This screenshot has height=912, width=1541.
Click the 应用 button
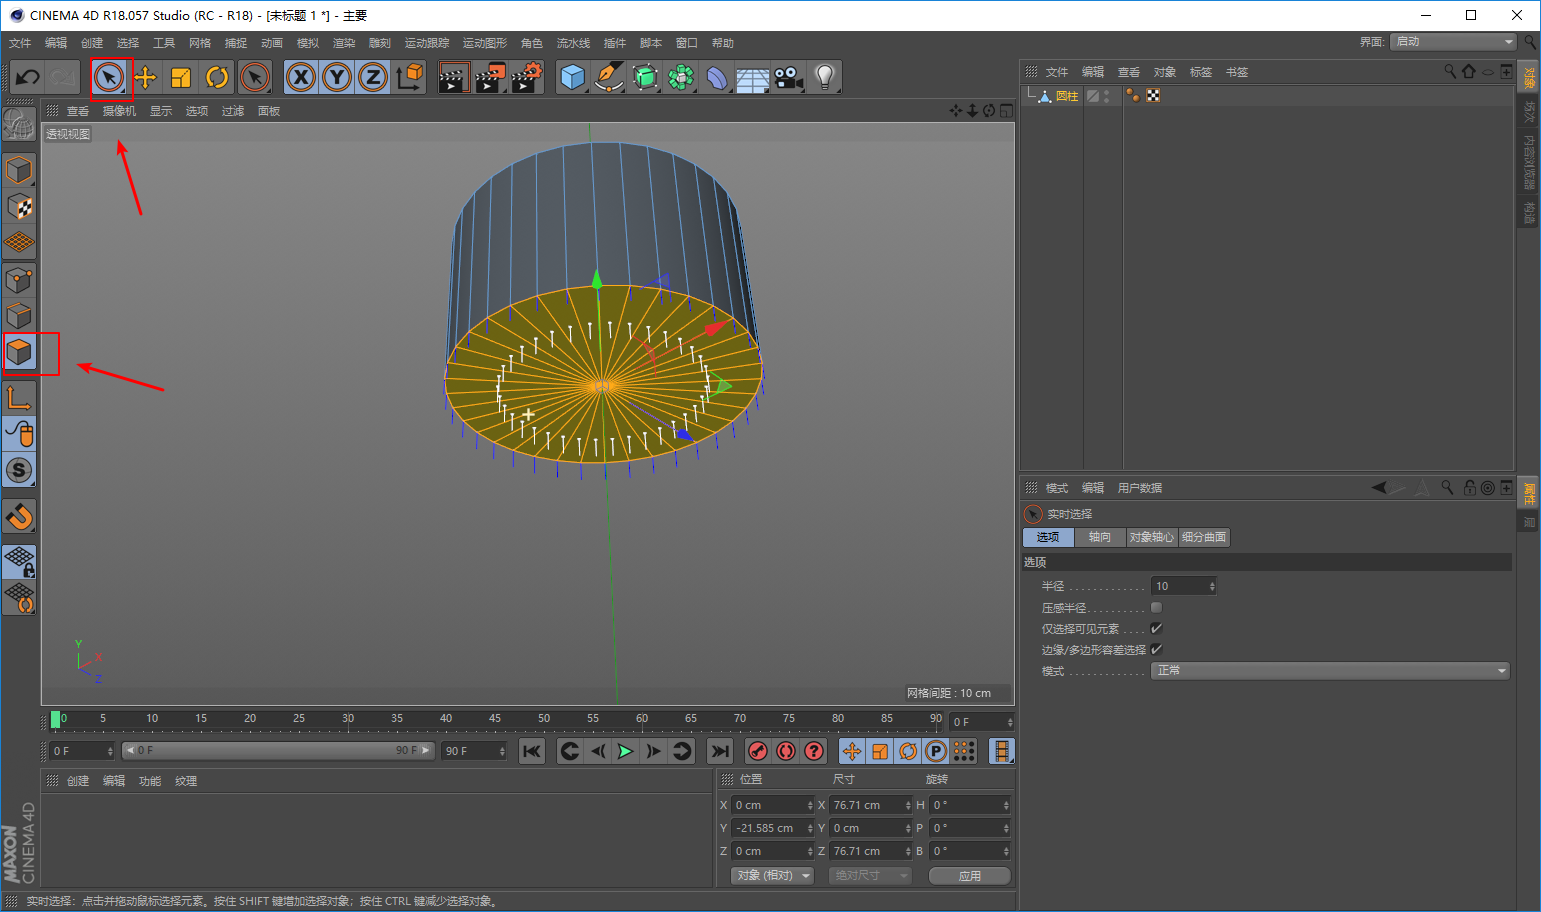tap(970, 875)
